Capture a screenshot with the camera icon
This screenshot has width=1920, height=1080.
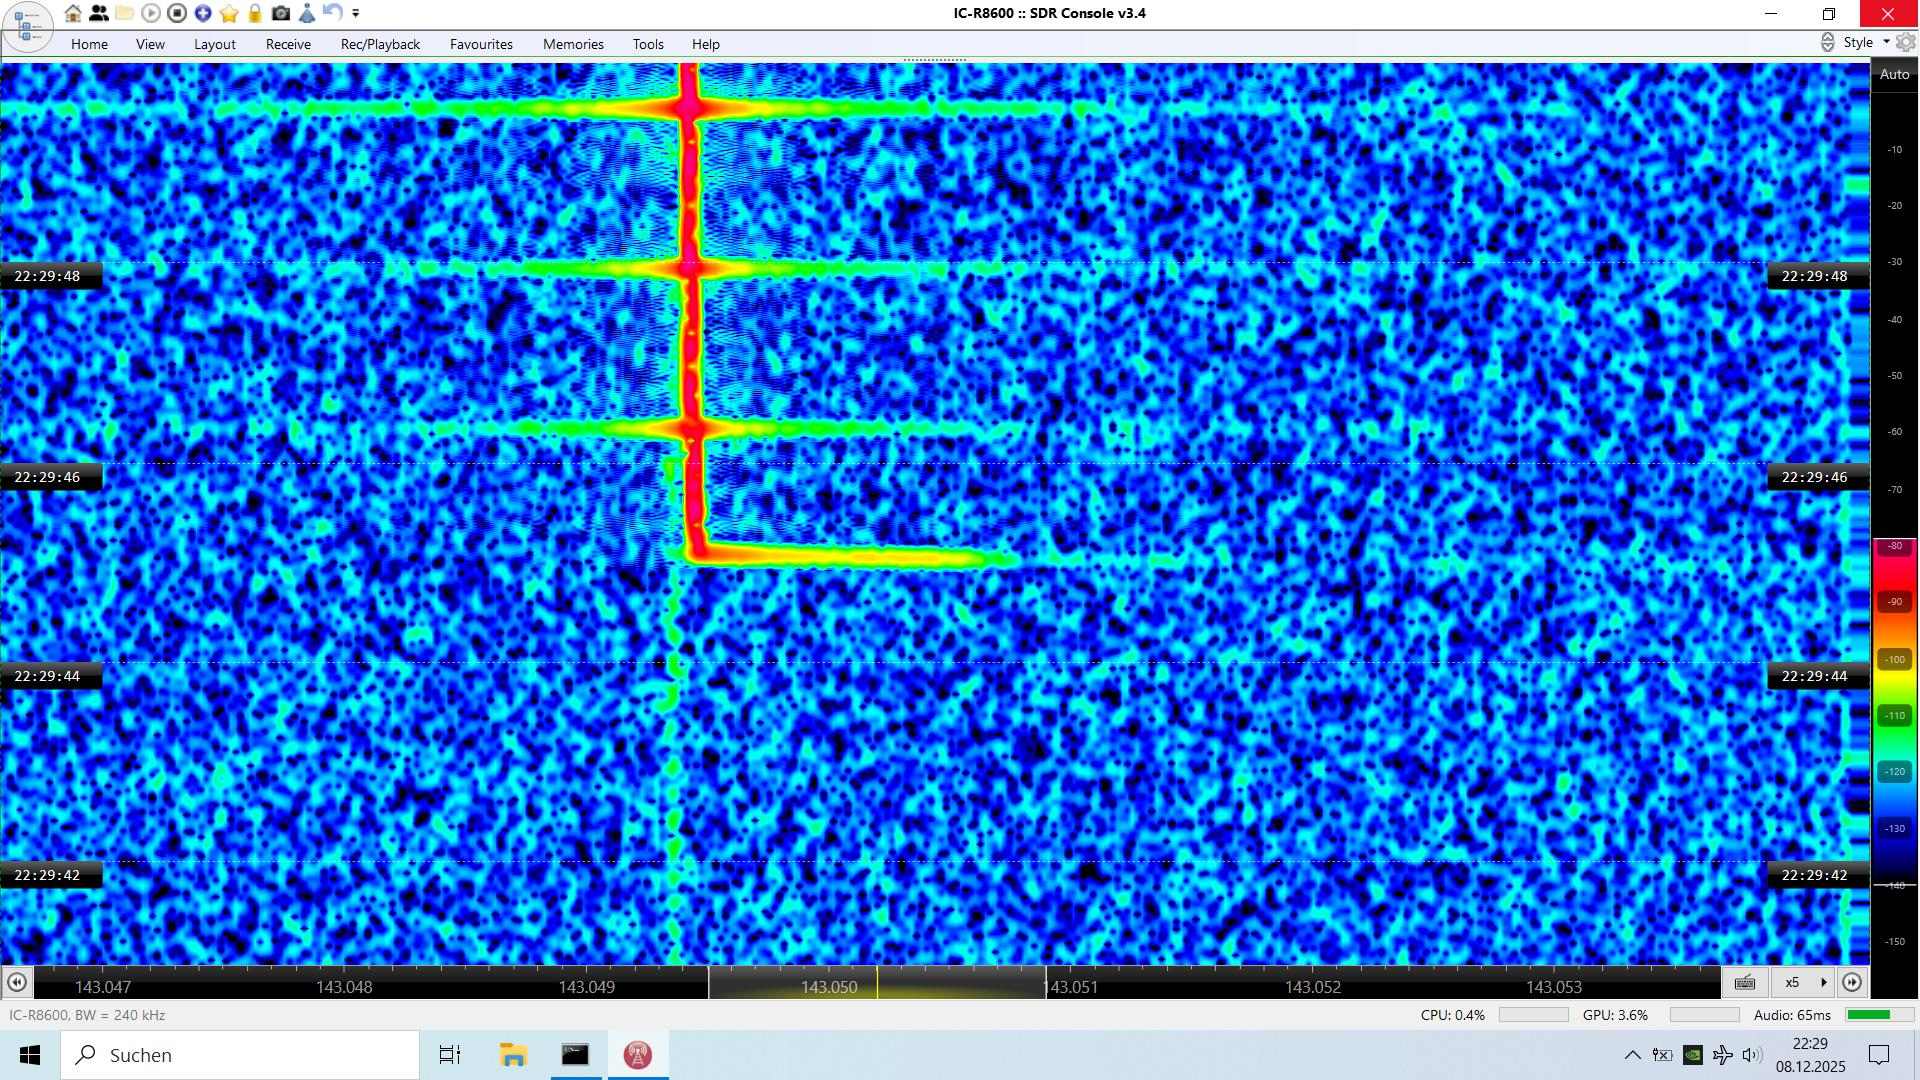tap(281, 13)
